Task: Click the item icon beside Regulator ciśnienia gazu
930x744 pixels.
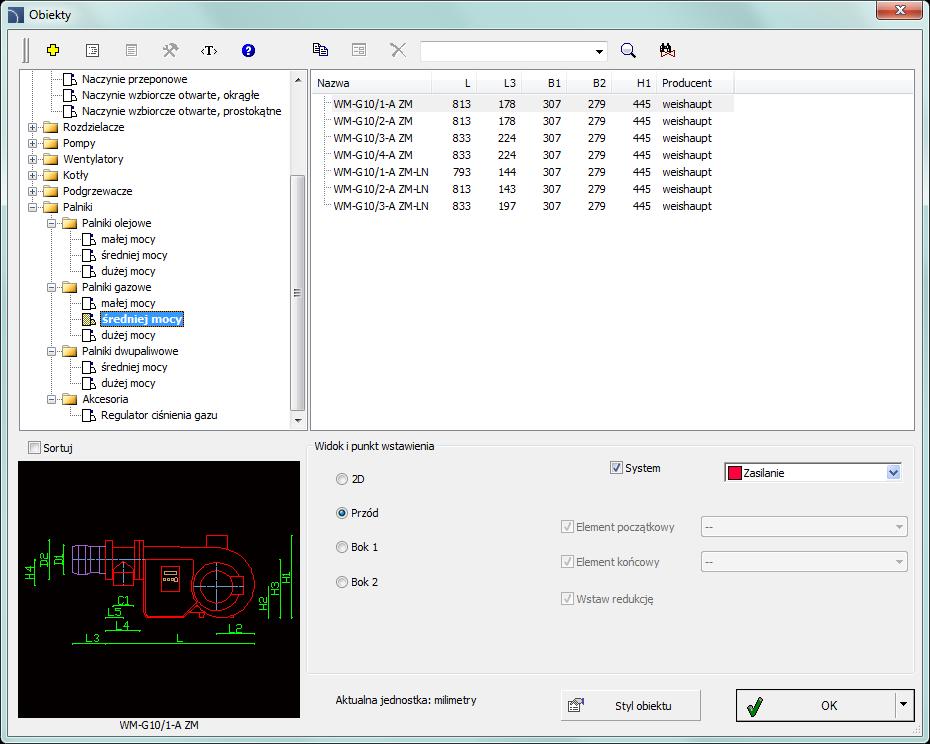Action: 89,415
